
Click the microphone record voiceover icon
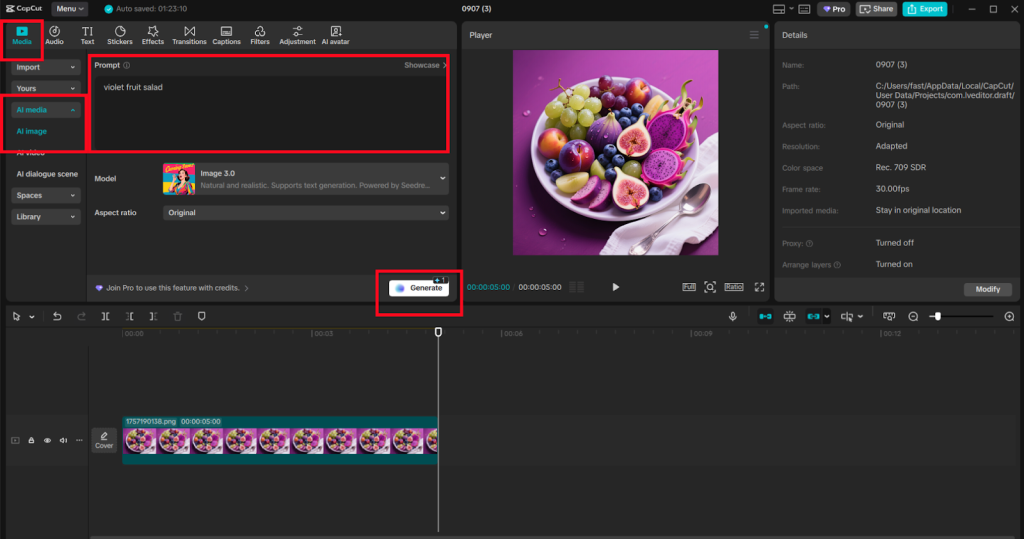pyautogui.click(x=733, y=316)
